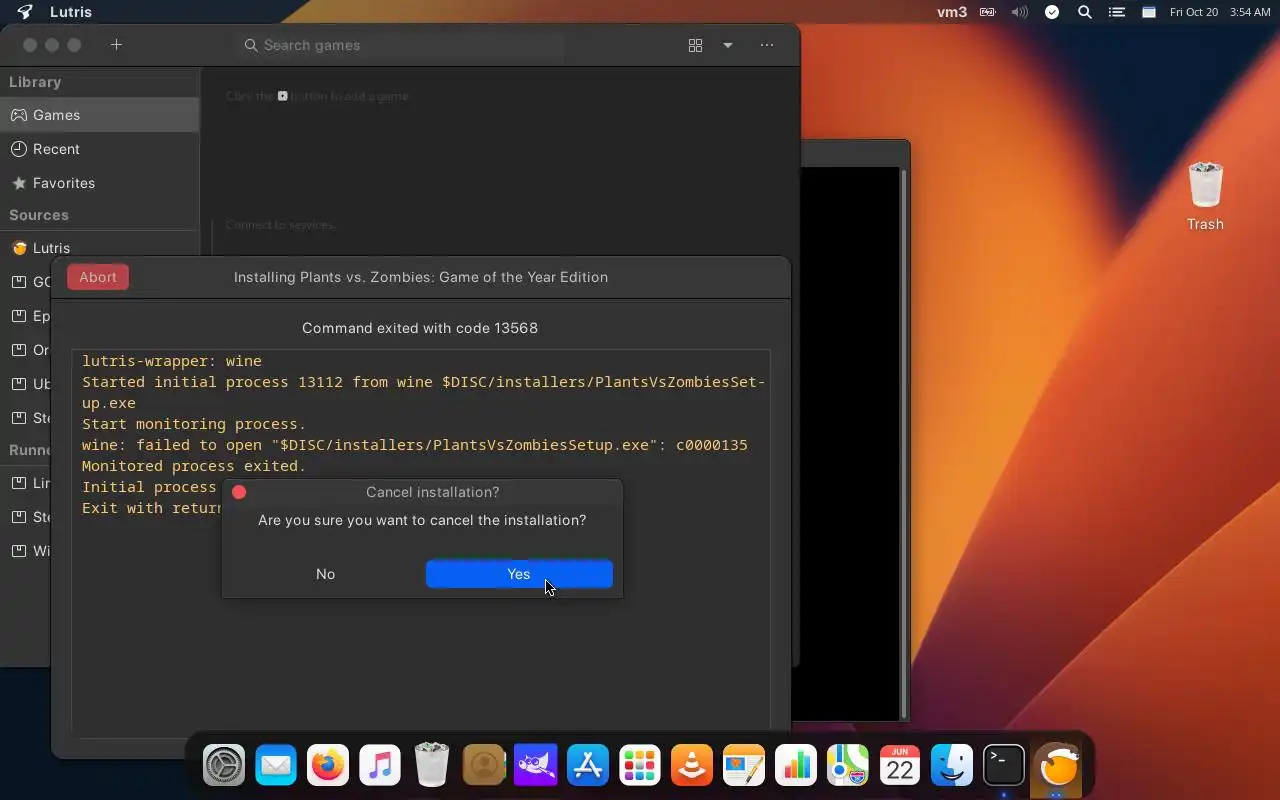The width and height of the screenshot is (1280, 800).
Task: Click the scrollbar of the black terminal window
Action: pyautogui.click(x=904, y=443)
